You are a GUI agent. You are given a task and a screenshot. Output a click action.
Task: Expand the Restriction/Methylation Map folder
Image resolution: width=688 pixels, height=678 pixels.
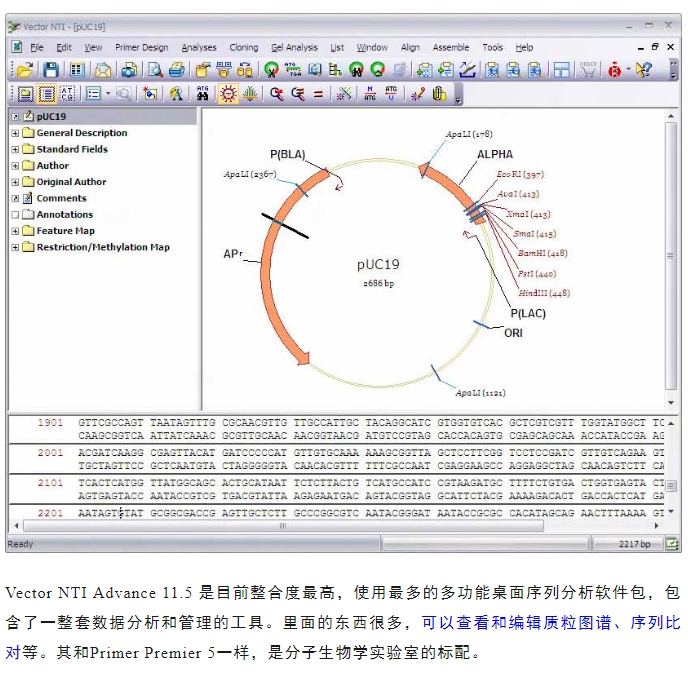pyautogui.click(x=15, y=248)
